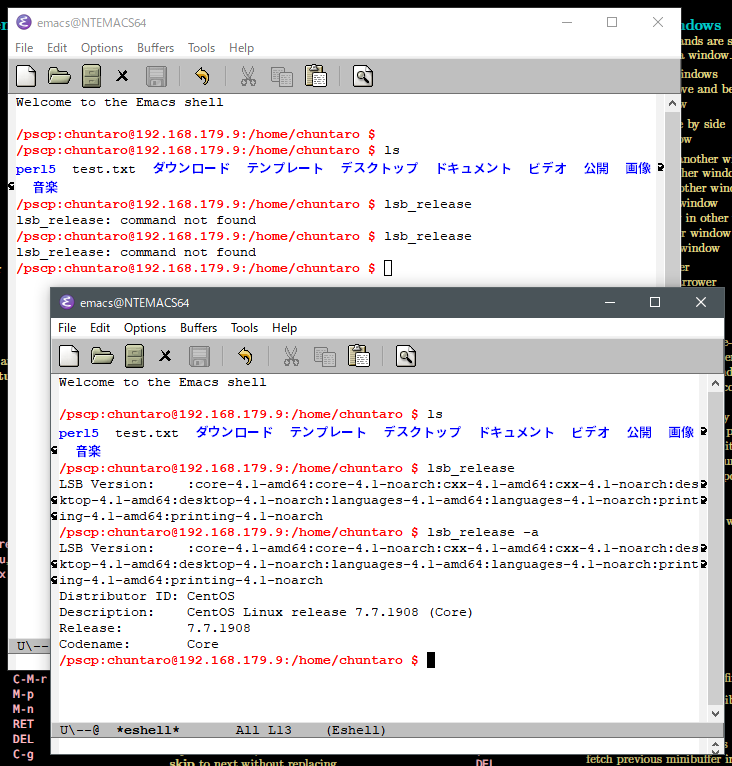Click scrollbar up arrow in front window
Image resolution: width=732 pixels, height=766 pixels.
715,383
